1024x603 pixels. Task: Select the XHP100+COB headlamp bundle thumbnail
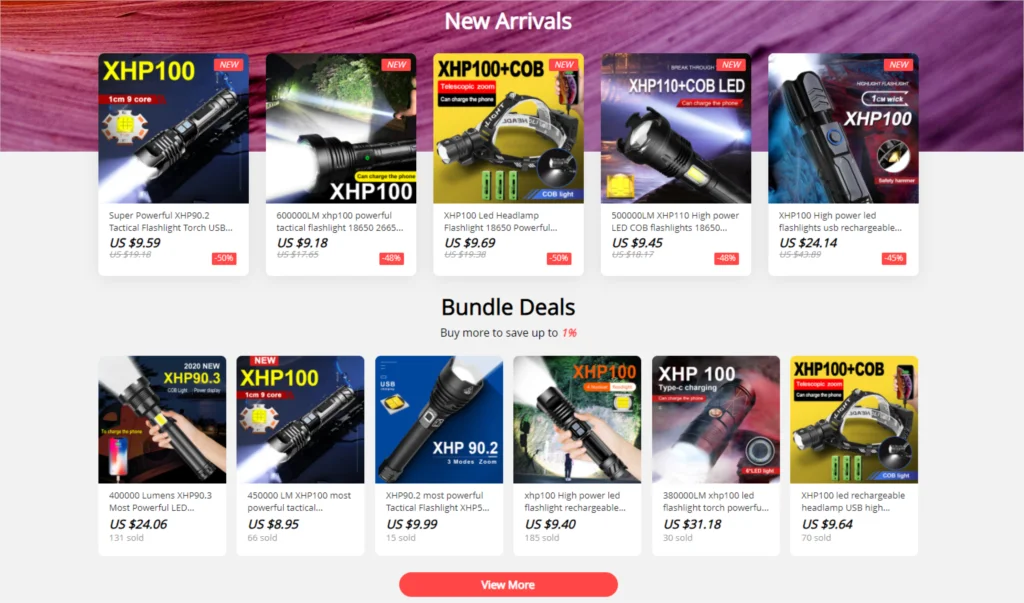pos(854,419)
